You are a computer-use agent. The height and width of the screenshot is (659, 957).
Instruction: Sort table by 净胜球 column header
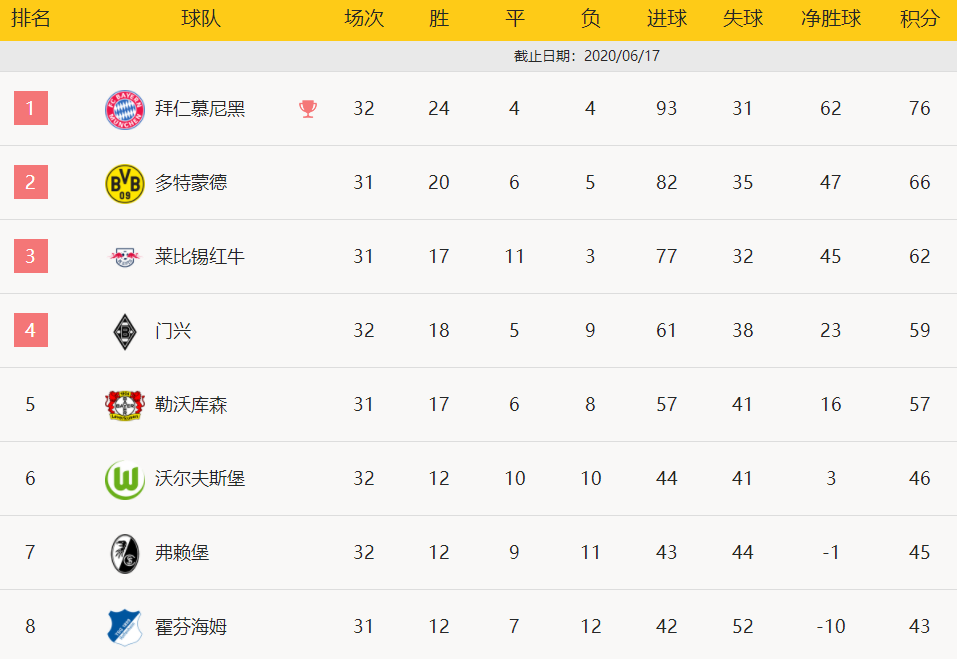831,18
